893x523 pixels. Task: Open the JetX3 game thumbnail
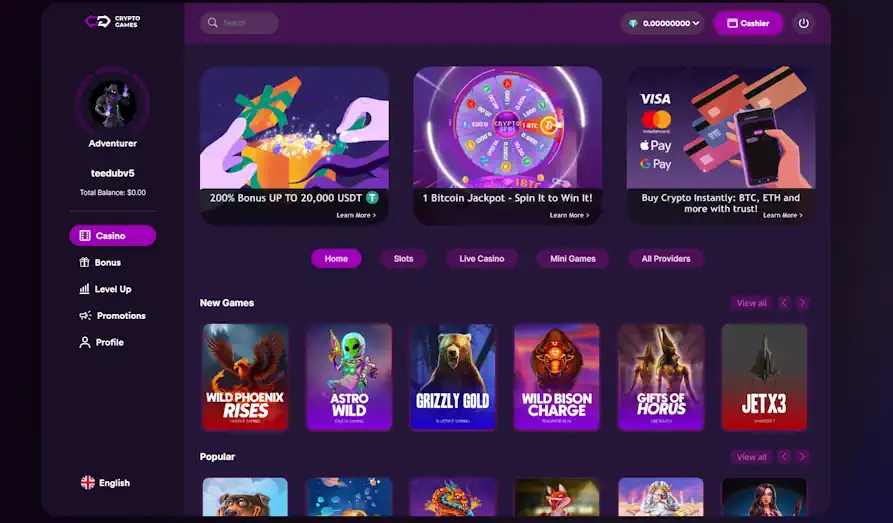(764, 377)
